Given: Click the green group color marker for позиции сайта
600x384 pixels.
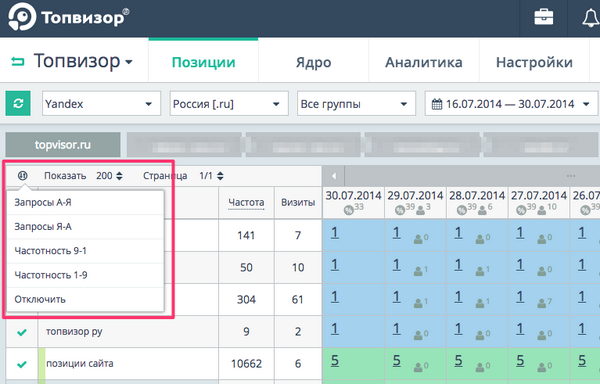Looking at the screenshot, I should [42, 364].
